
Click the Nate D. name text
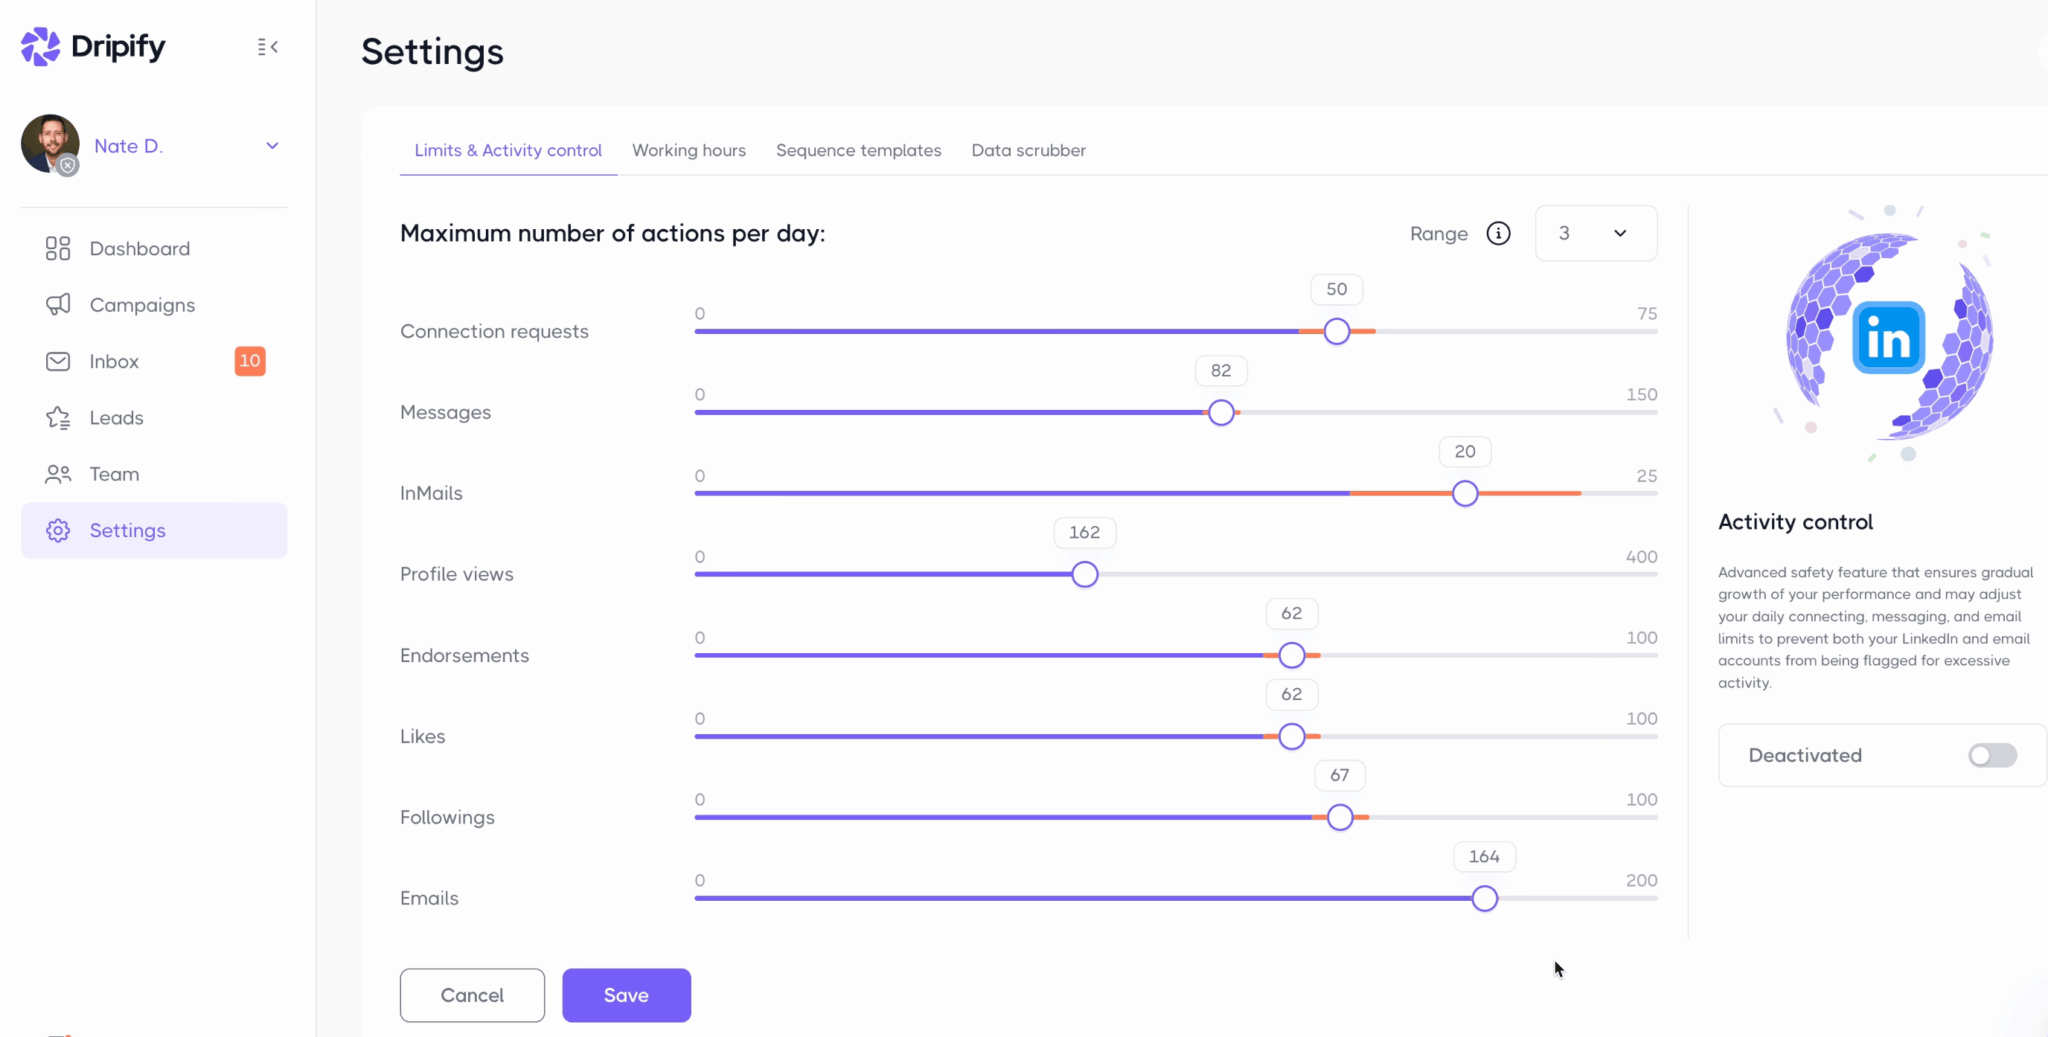click(x=128, y=146)
